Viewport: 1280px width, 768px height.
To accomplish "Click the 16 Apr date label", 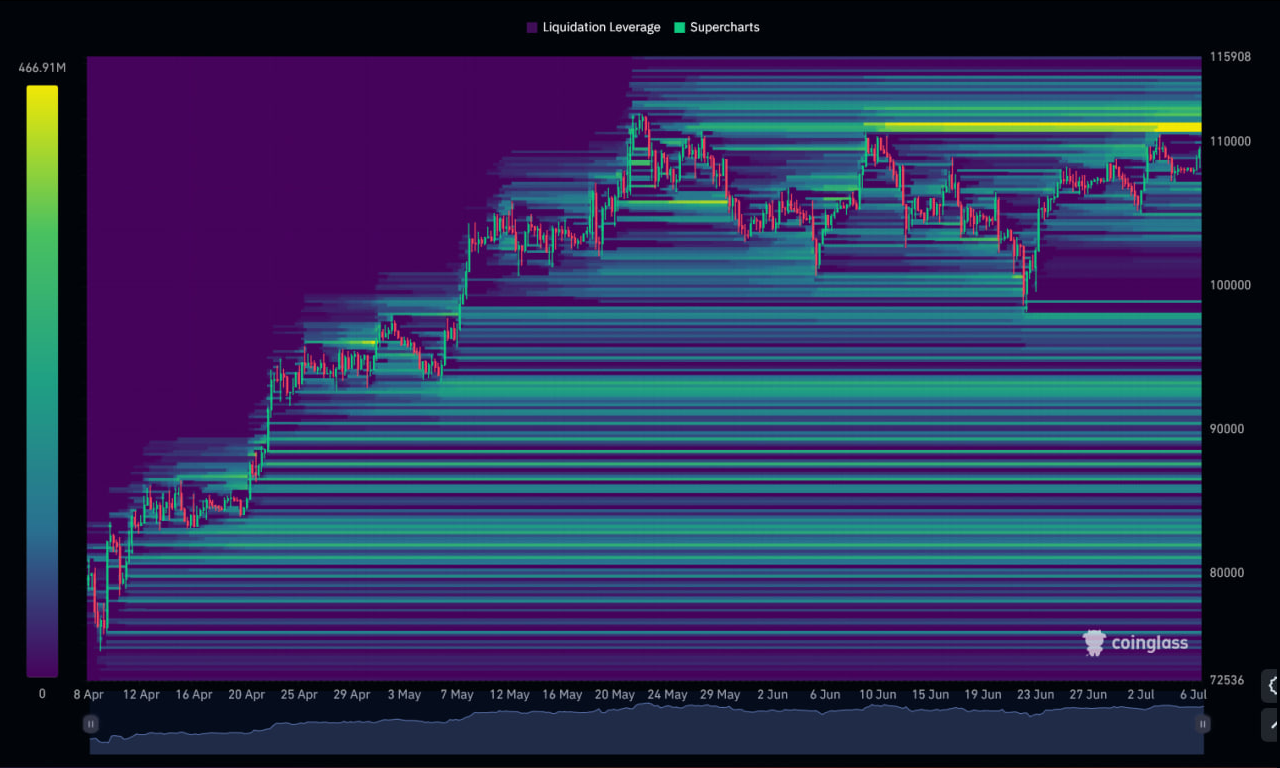I will 193,694.
